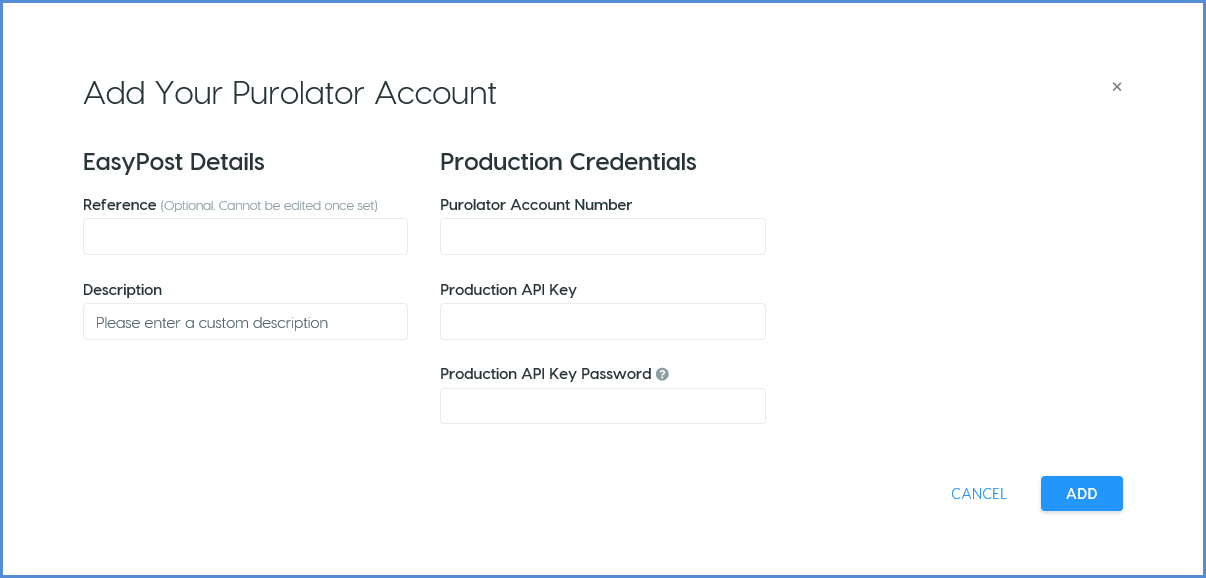The width and height of the screenshot is (1206, 578).
Task: Click the Purolator Account Number label
Action: (x=536, y=205)
